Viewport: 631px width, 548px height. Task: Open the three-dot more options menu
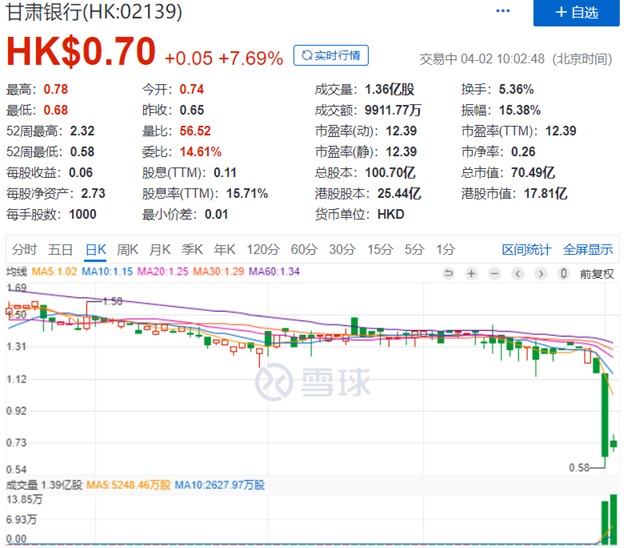pos(503,11)
